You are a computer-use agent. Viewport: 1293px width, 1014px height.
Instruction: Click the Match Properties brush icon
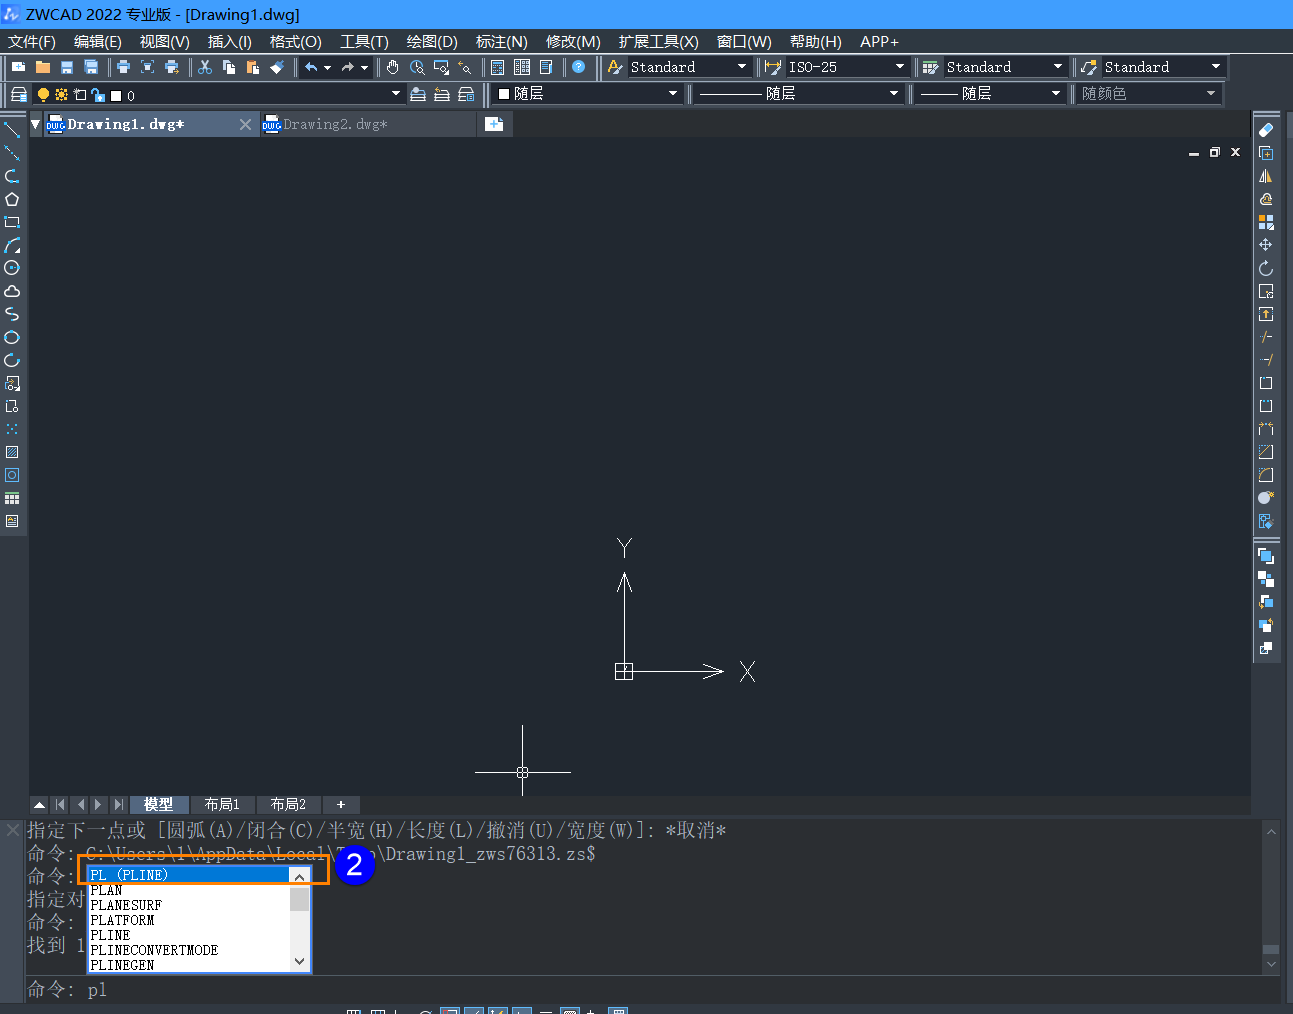277,67
